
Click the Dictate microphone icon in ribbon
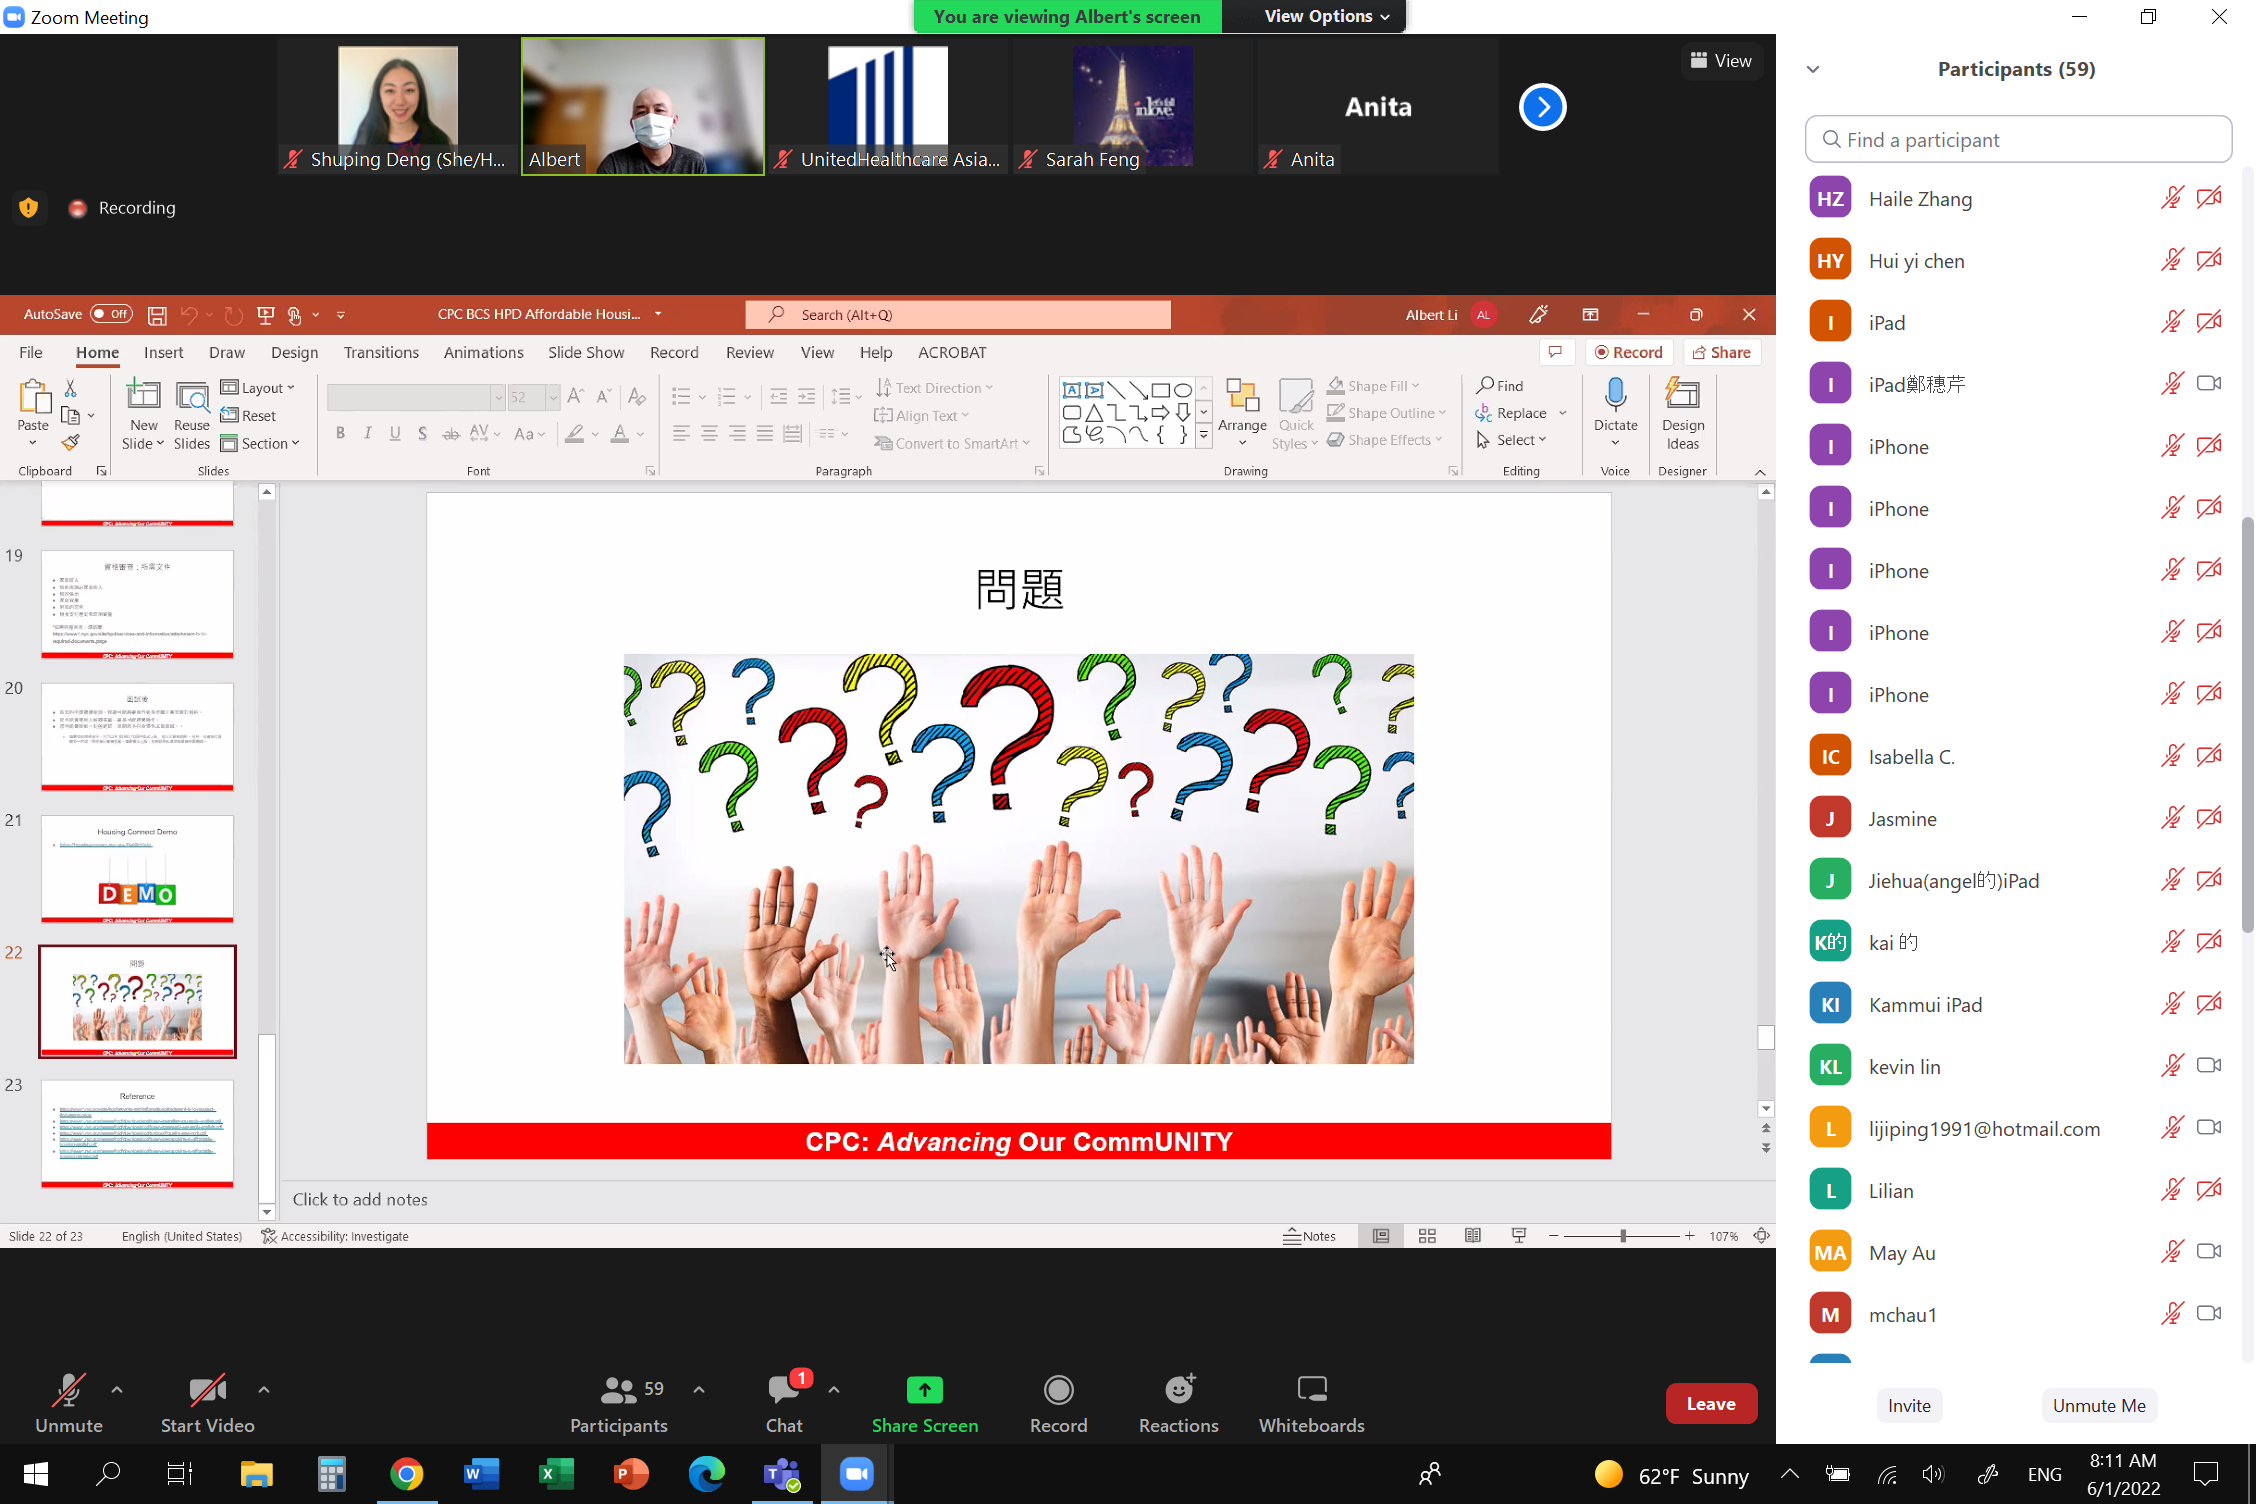1615,396
